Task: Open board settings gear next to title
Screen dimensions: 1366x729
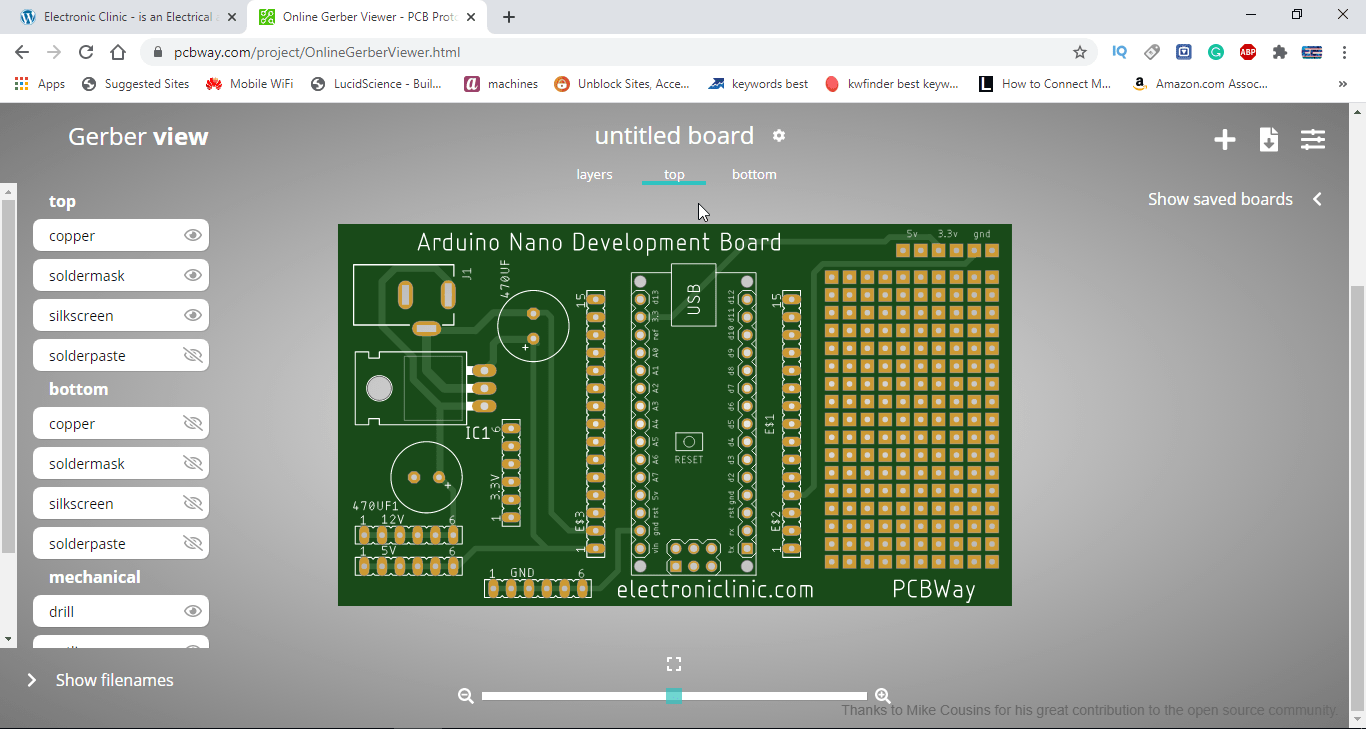Action: click(779, 136)
